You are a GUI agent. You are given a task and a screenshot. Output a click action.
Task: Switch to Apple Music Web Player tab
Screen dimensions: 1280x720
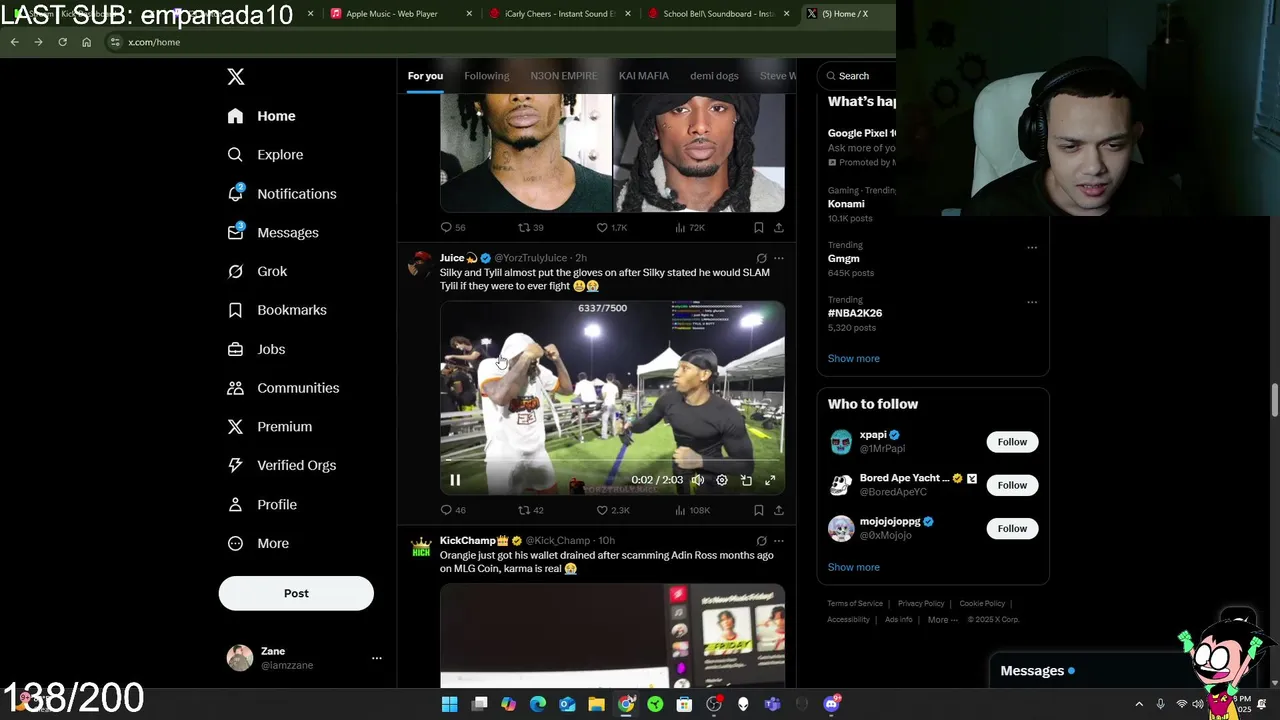coord(391,14)
